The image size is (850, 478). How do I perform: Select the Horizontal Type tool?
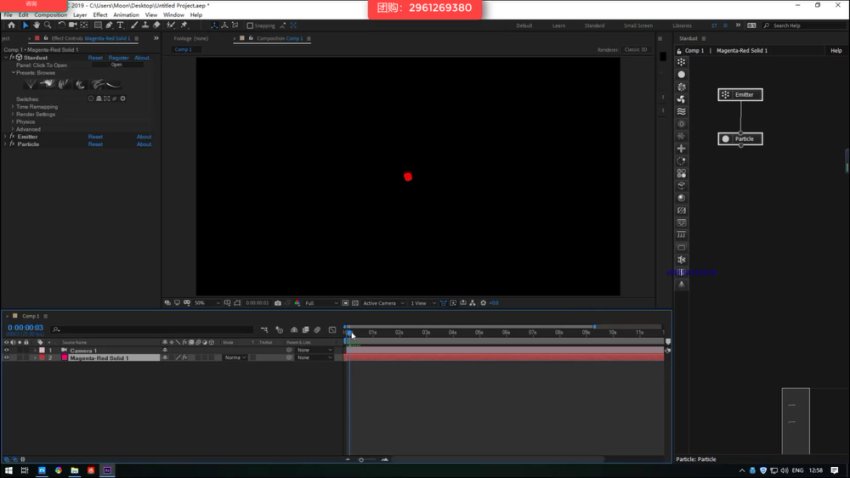click(119, 25)
